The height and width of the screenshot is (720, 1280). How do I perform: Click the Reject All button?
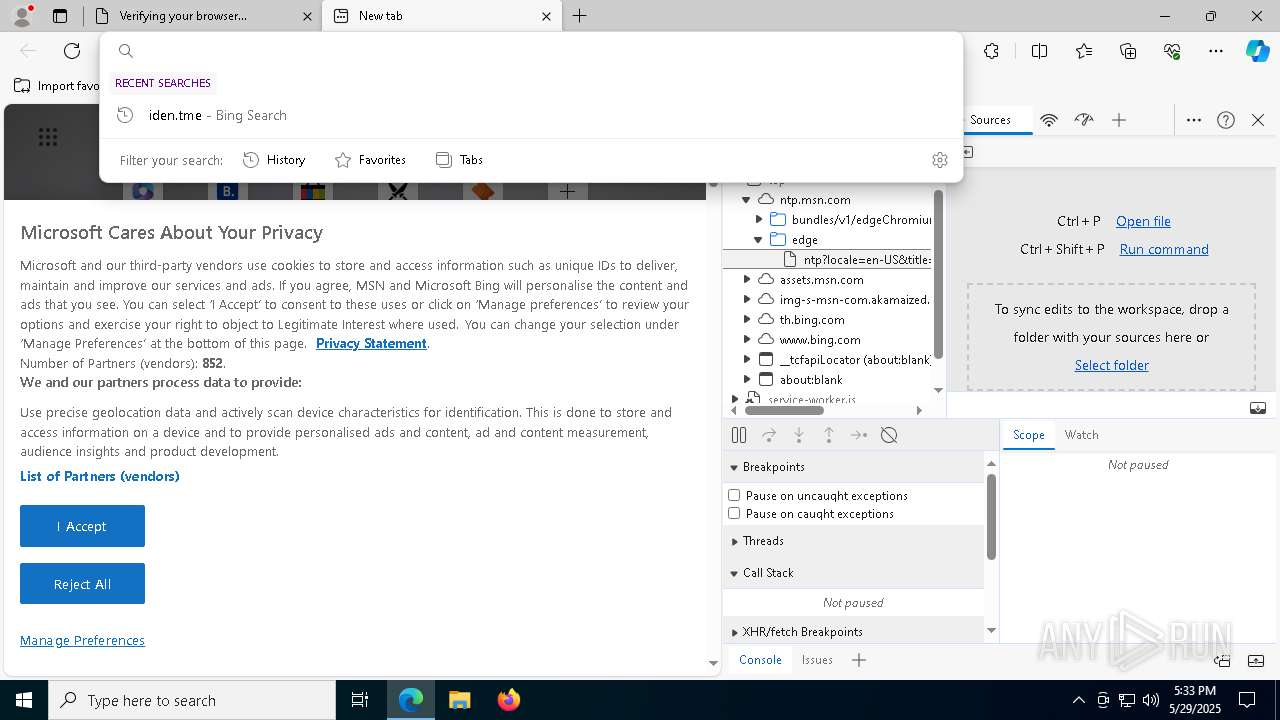pos(82,584)
